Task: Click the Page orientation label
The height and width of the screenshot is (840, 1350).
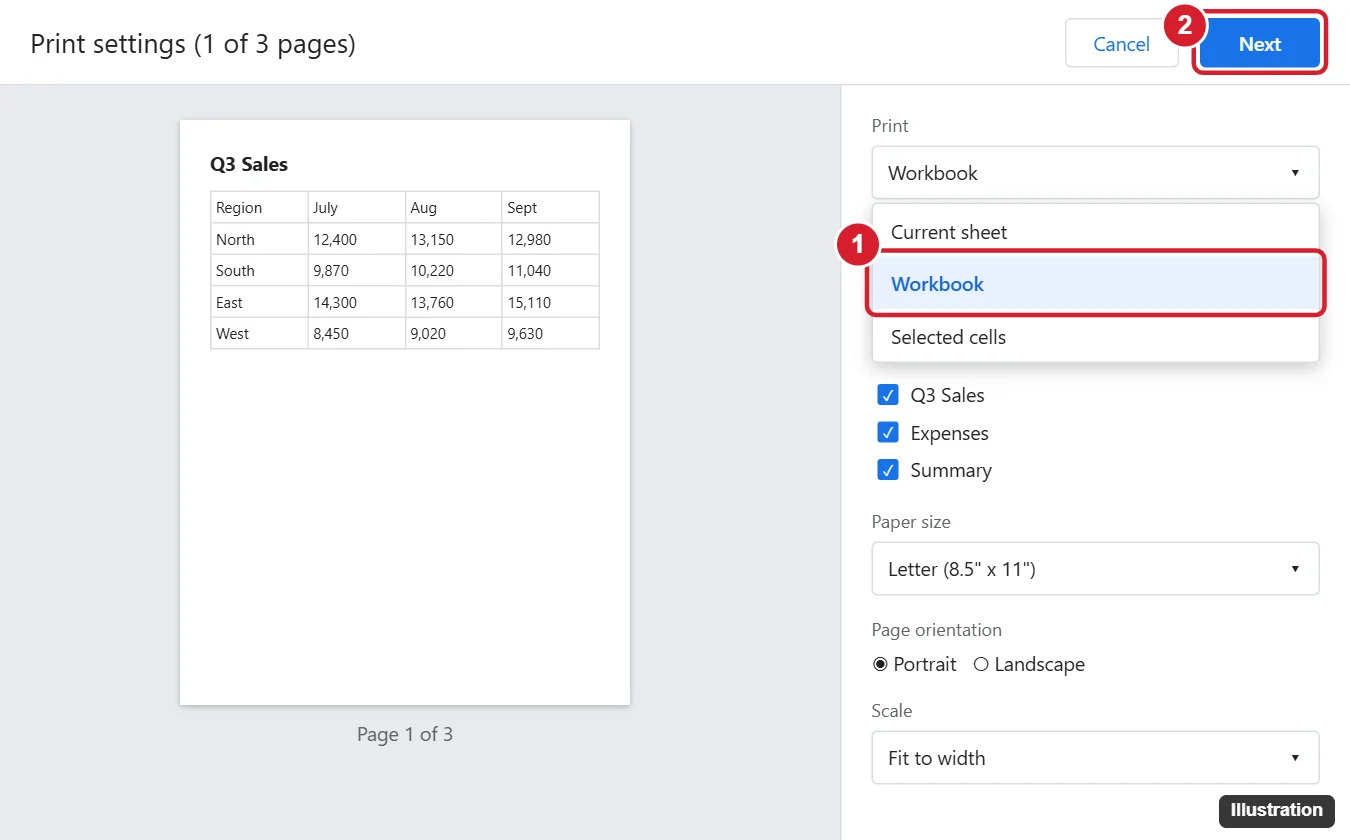Action: coord(937,630)
